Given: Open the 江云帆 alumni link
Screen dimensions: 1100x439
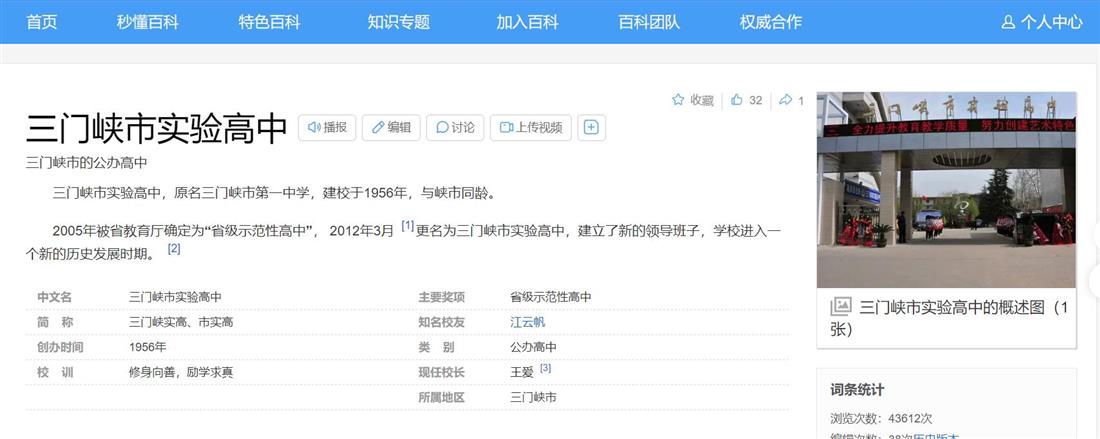Looking at the screenshot, I should click(x=528, y=323).
